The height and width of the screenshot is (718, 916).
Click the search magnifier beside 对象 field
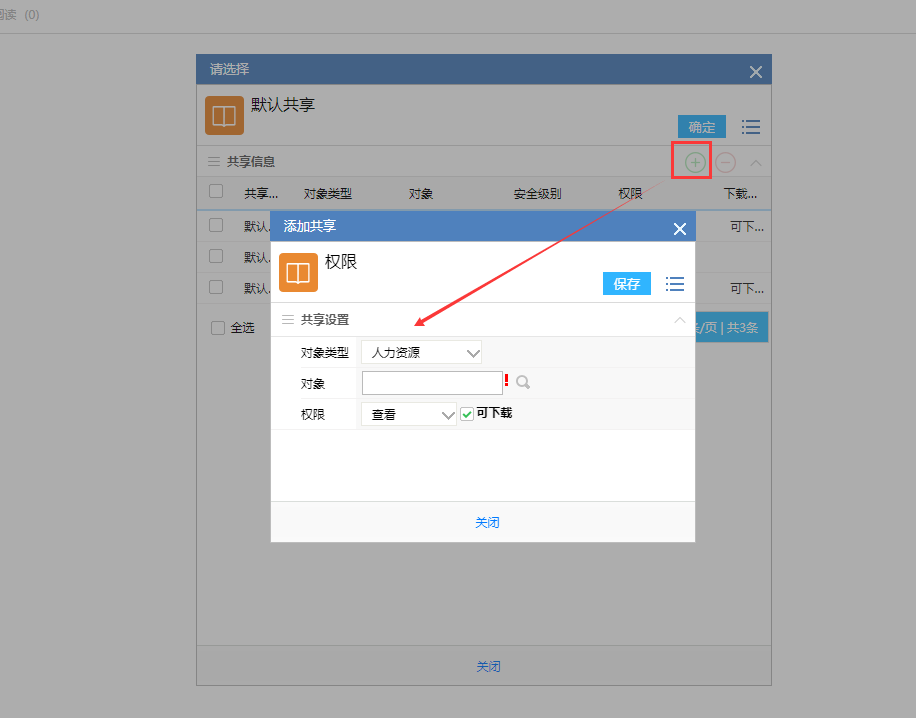pyautogui.click(x=523, y=382)
